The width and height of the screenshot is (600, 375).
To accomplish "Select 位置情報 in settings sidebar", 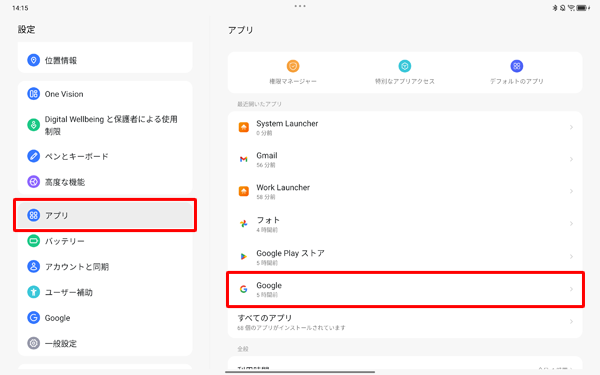I will point(105,60).
